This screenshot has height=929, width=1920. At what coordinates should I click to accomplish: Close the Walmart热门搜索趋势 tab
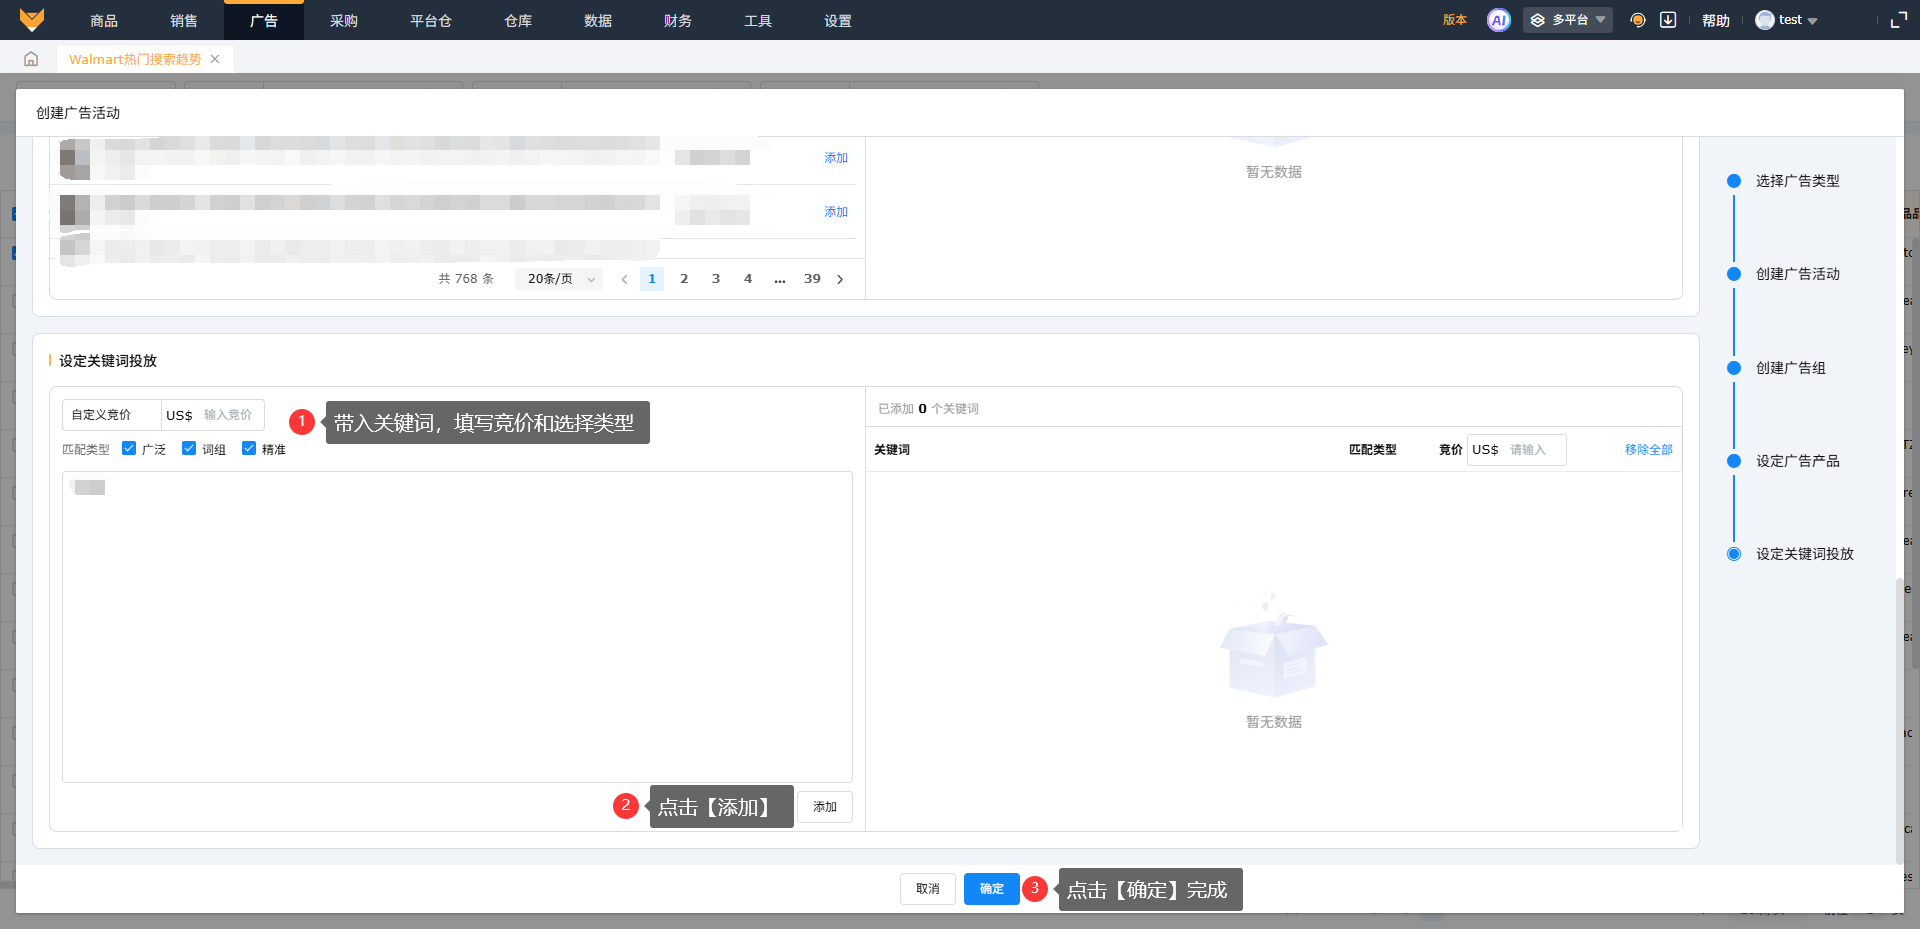215,59
